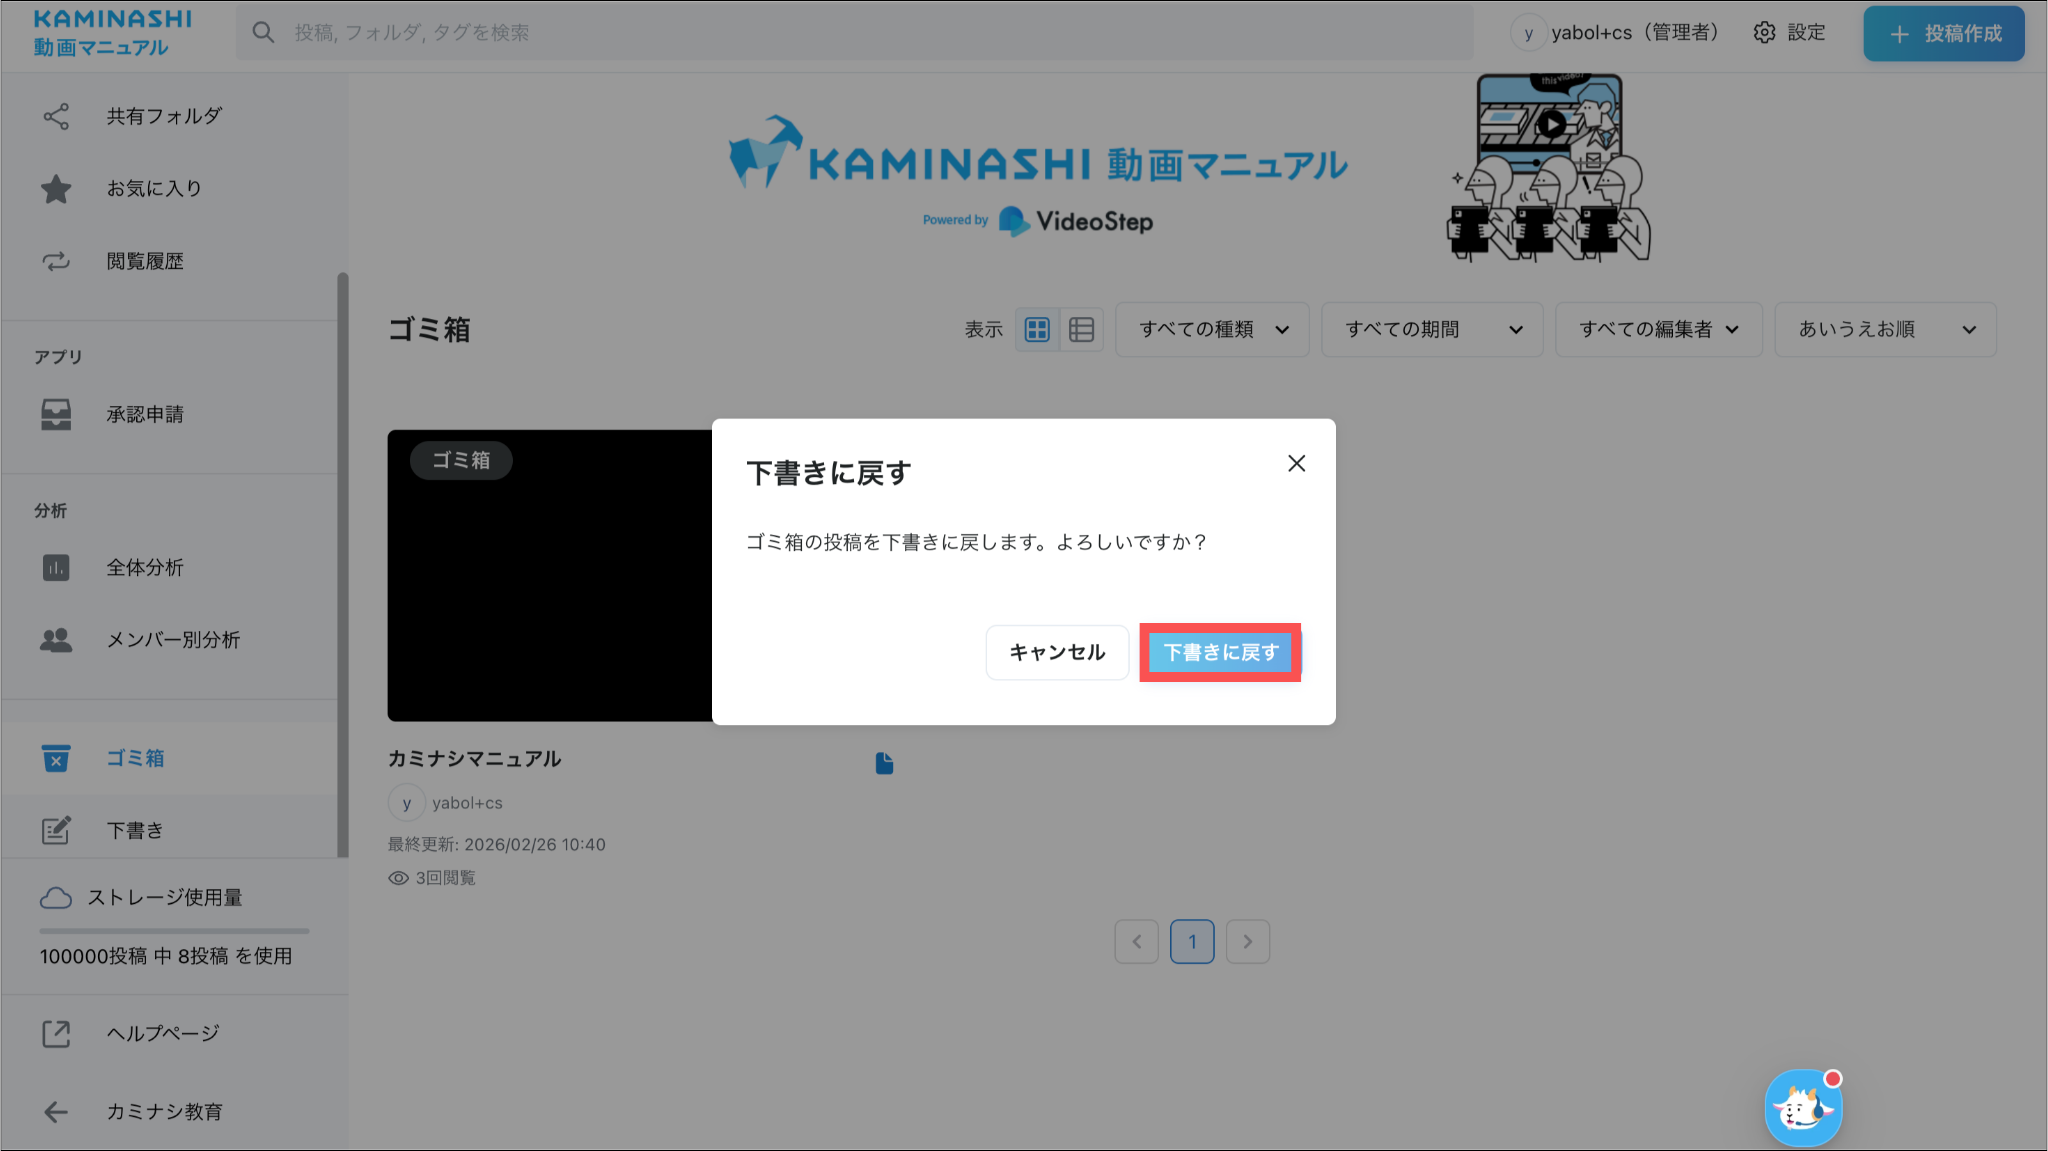
Task: Confirm with the 下書きに戻す button
Action: pos(1220,652)
